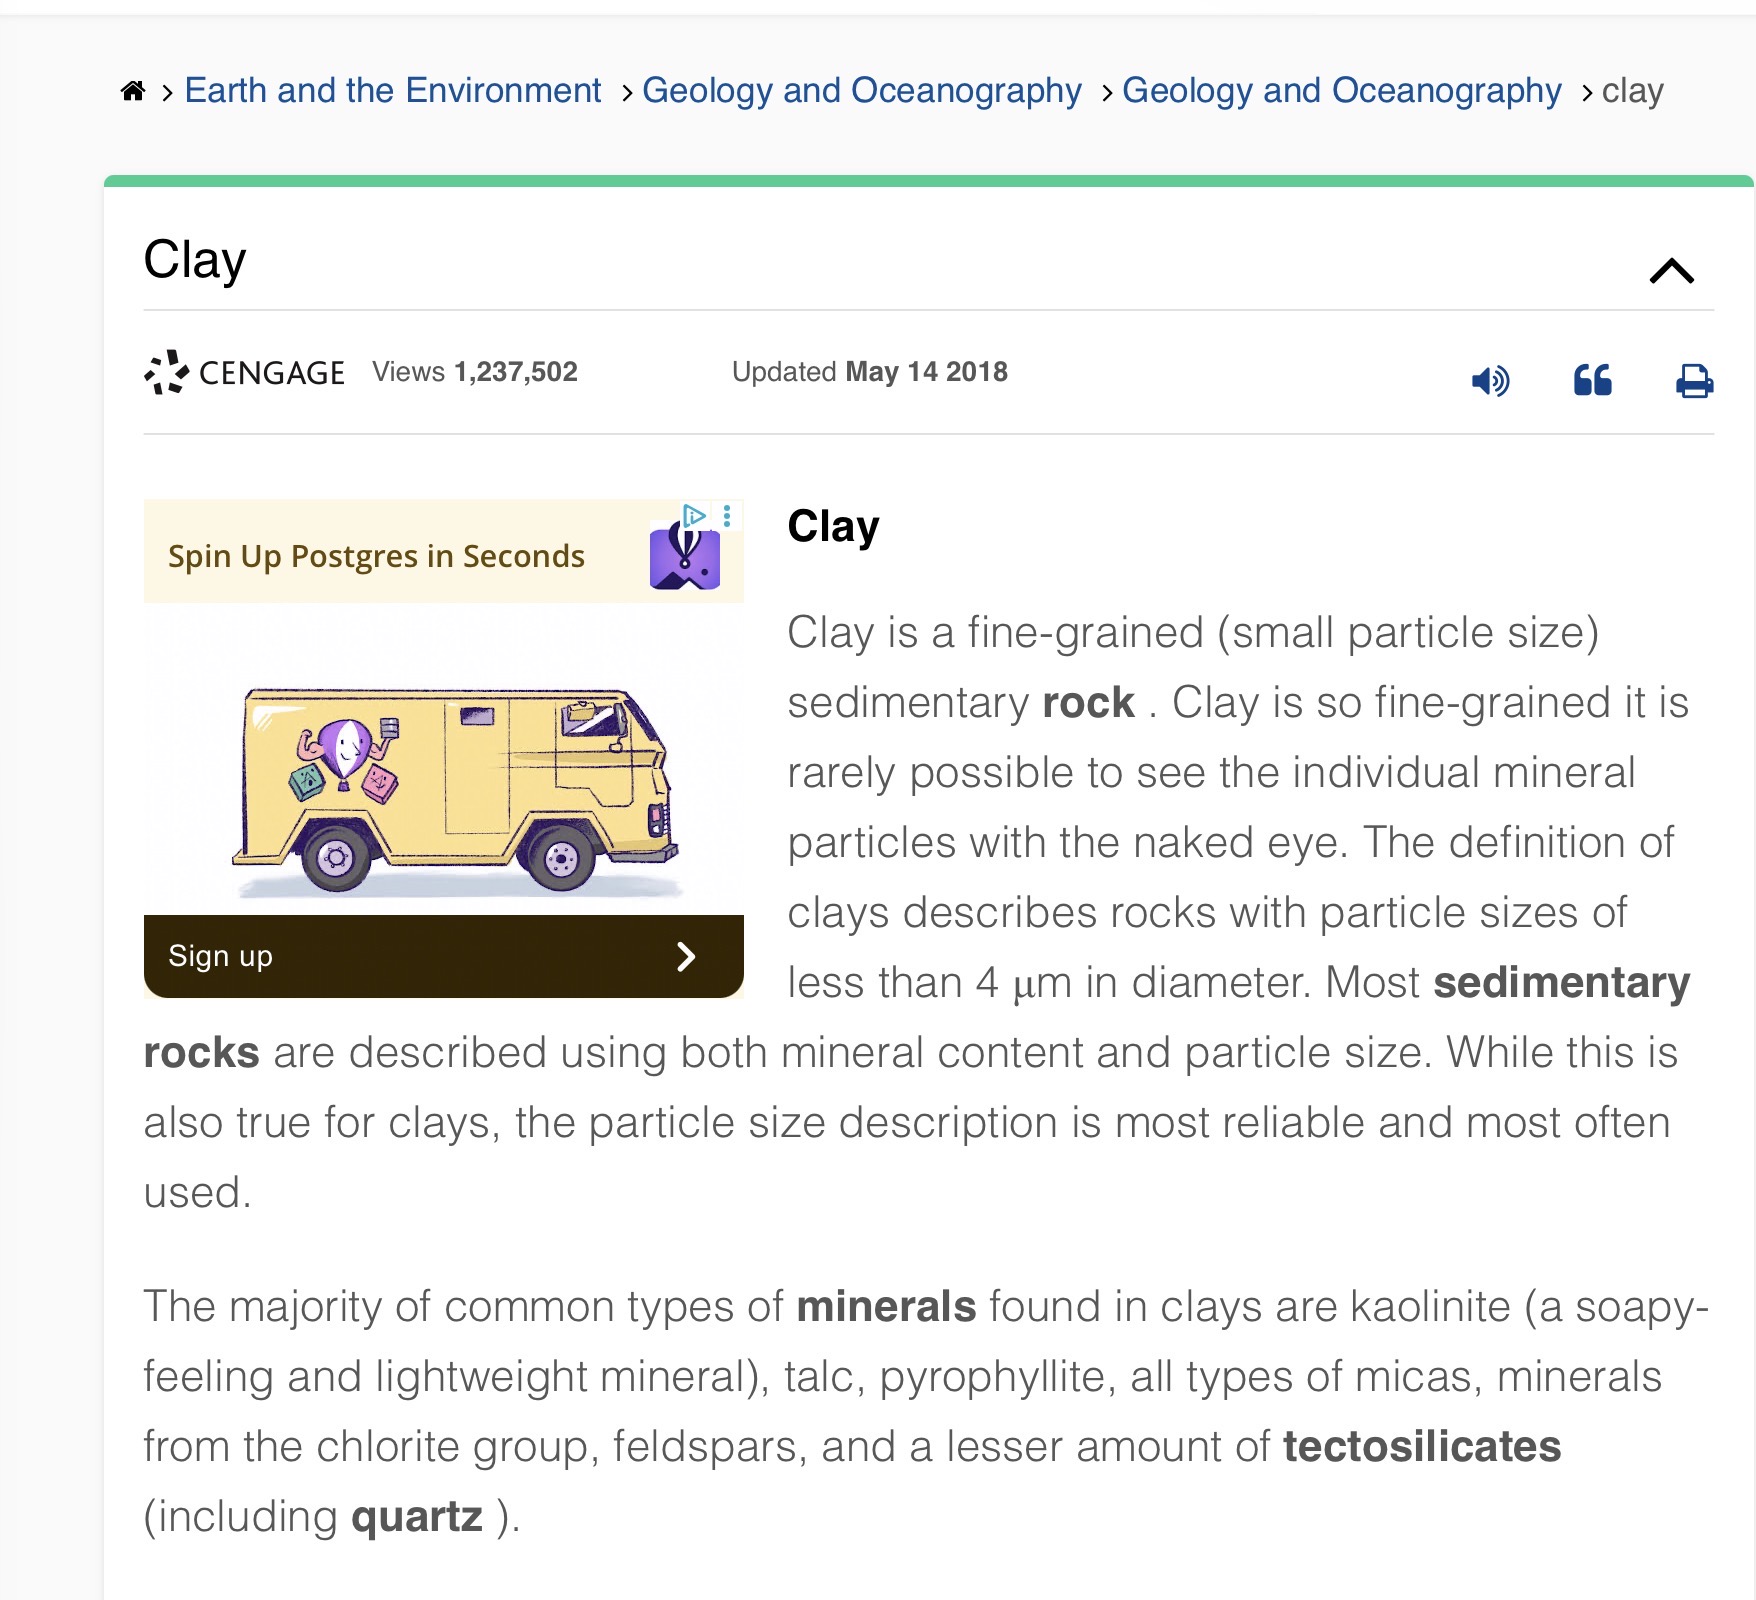Open second Geology and Oceanography breadcrumb

pos(1341,91)
